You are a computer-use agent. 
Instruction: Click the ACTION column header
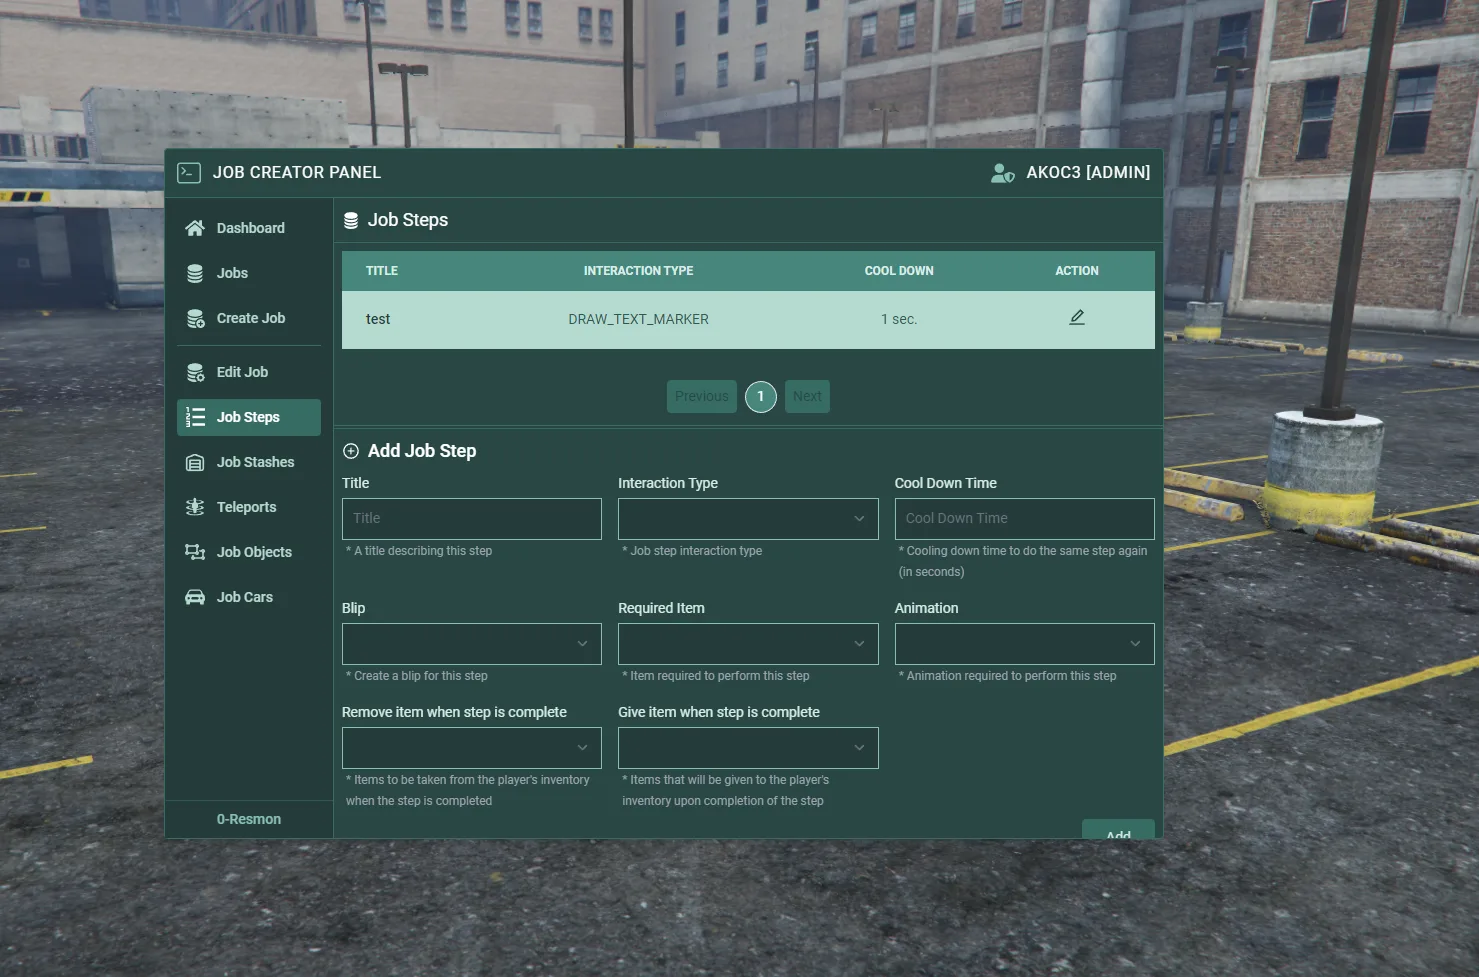pyautogui.click(x=1077, y=271)
